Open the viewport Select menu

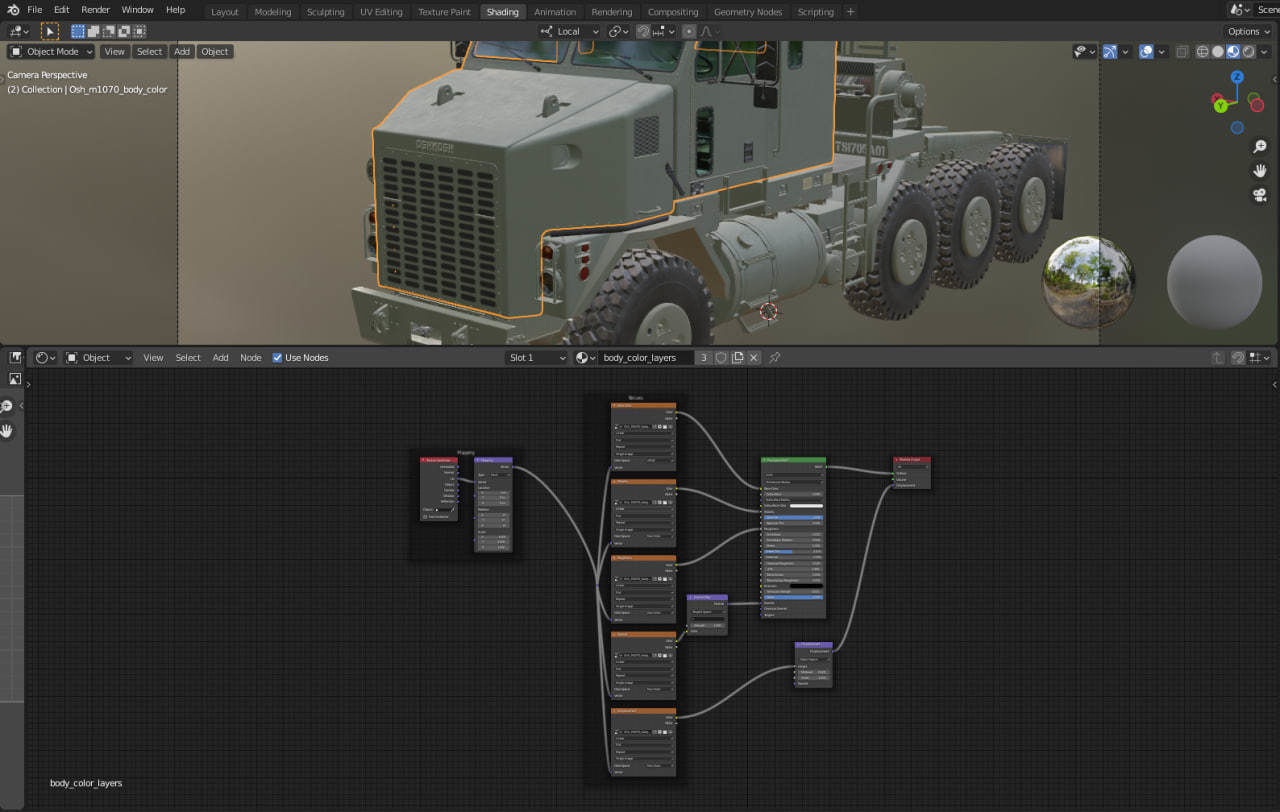coord(149,51)
